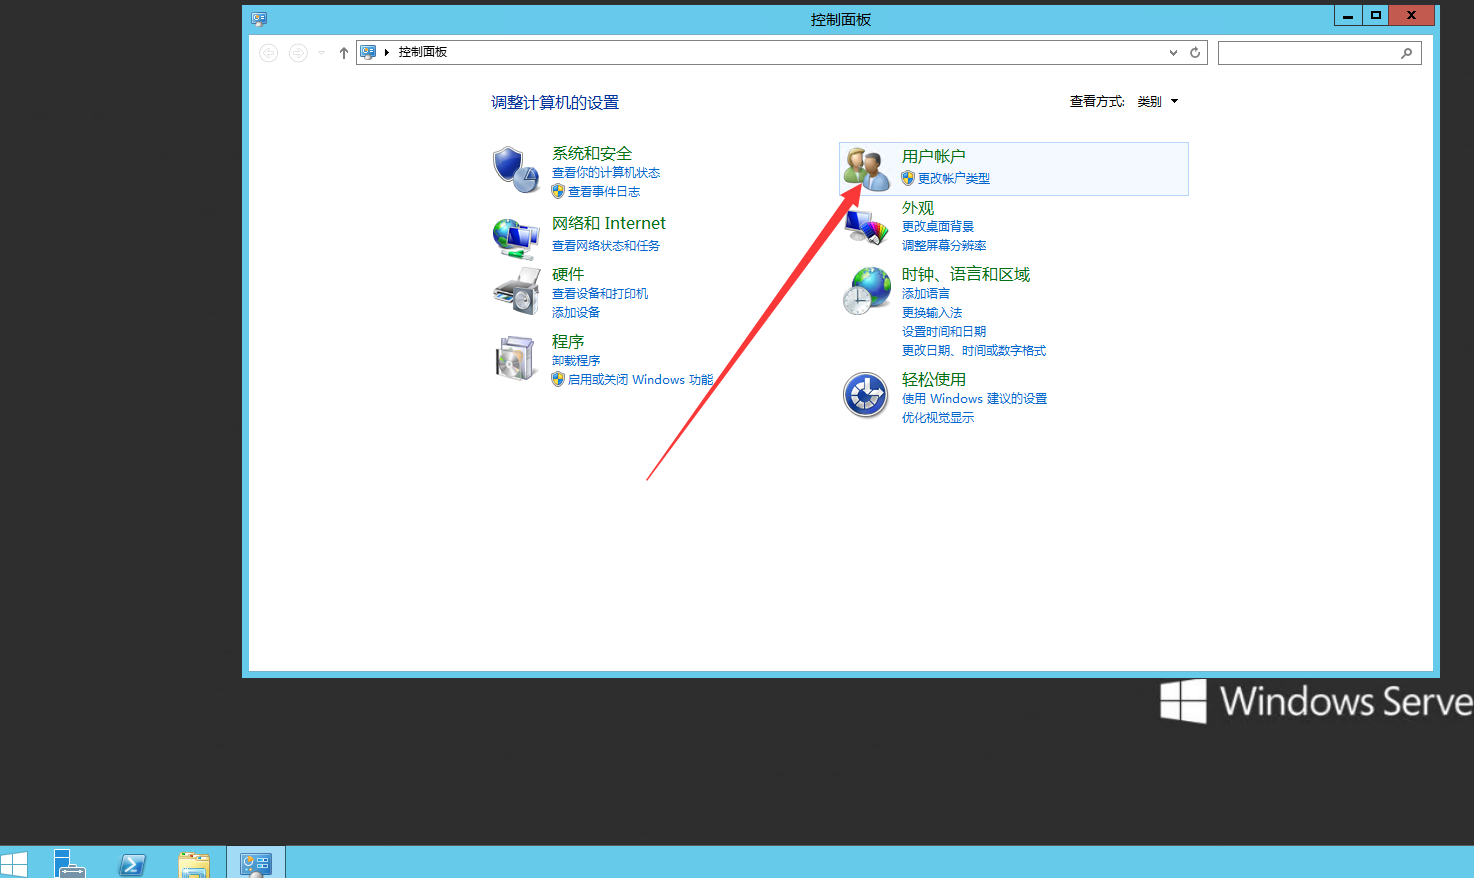Launch PowerShell from the taskbar
1474x878 pixels.
pyautogui.click(x=132, y=864)
